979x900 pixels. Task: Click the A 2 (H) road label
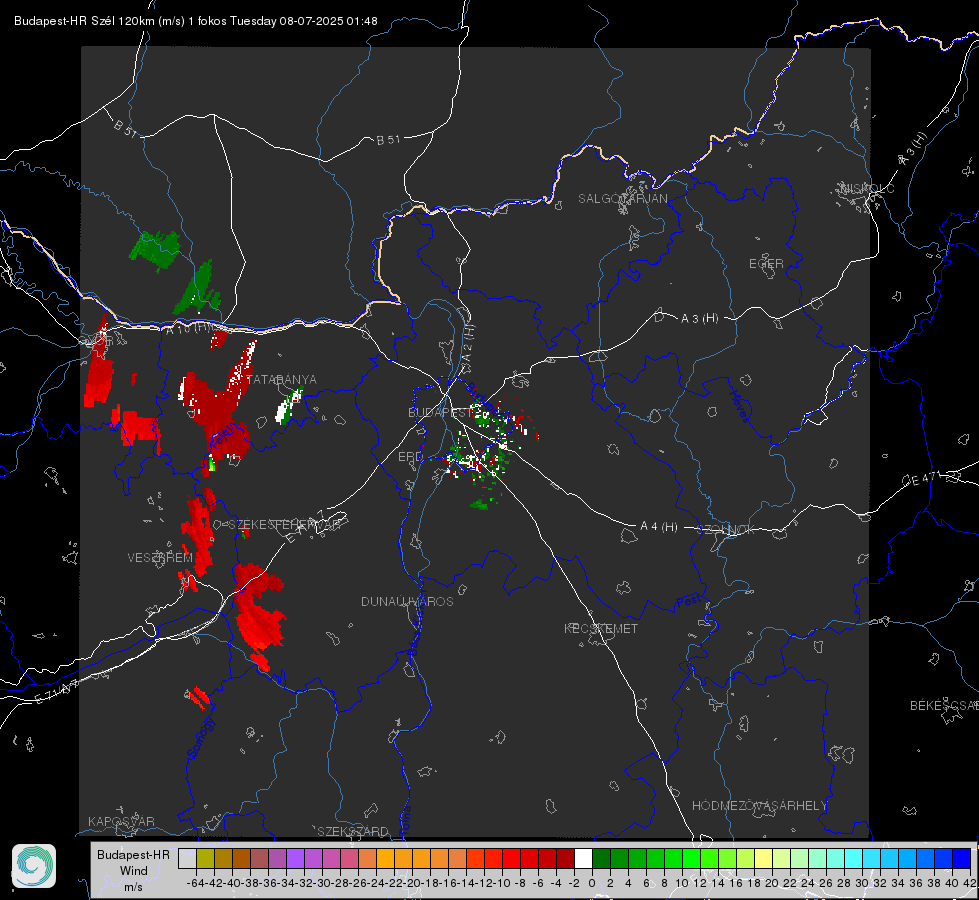[x=468, y=343]
